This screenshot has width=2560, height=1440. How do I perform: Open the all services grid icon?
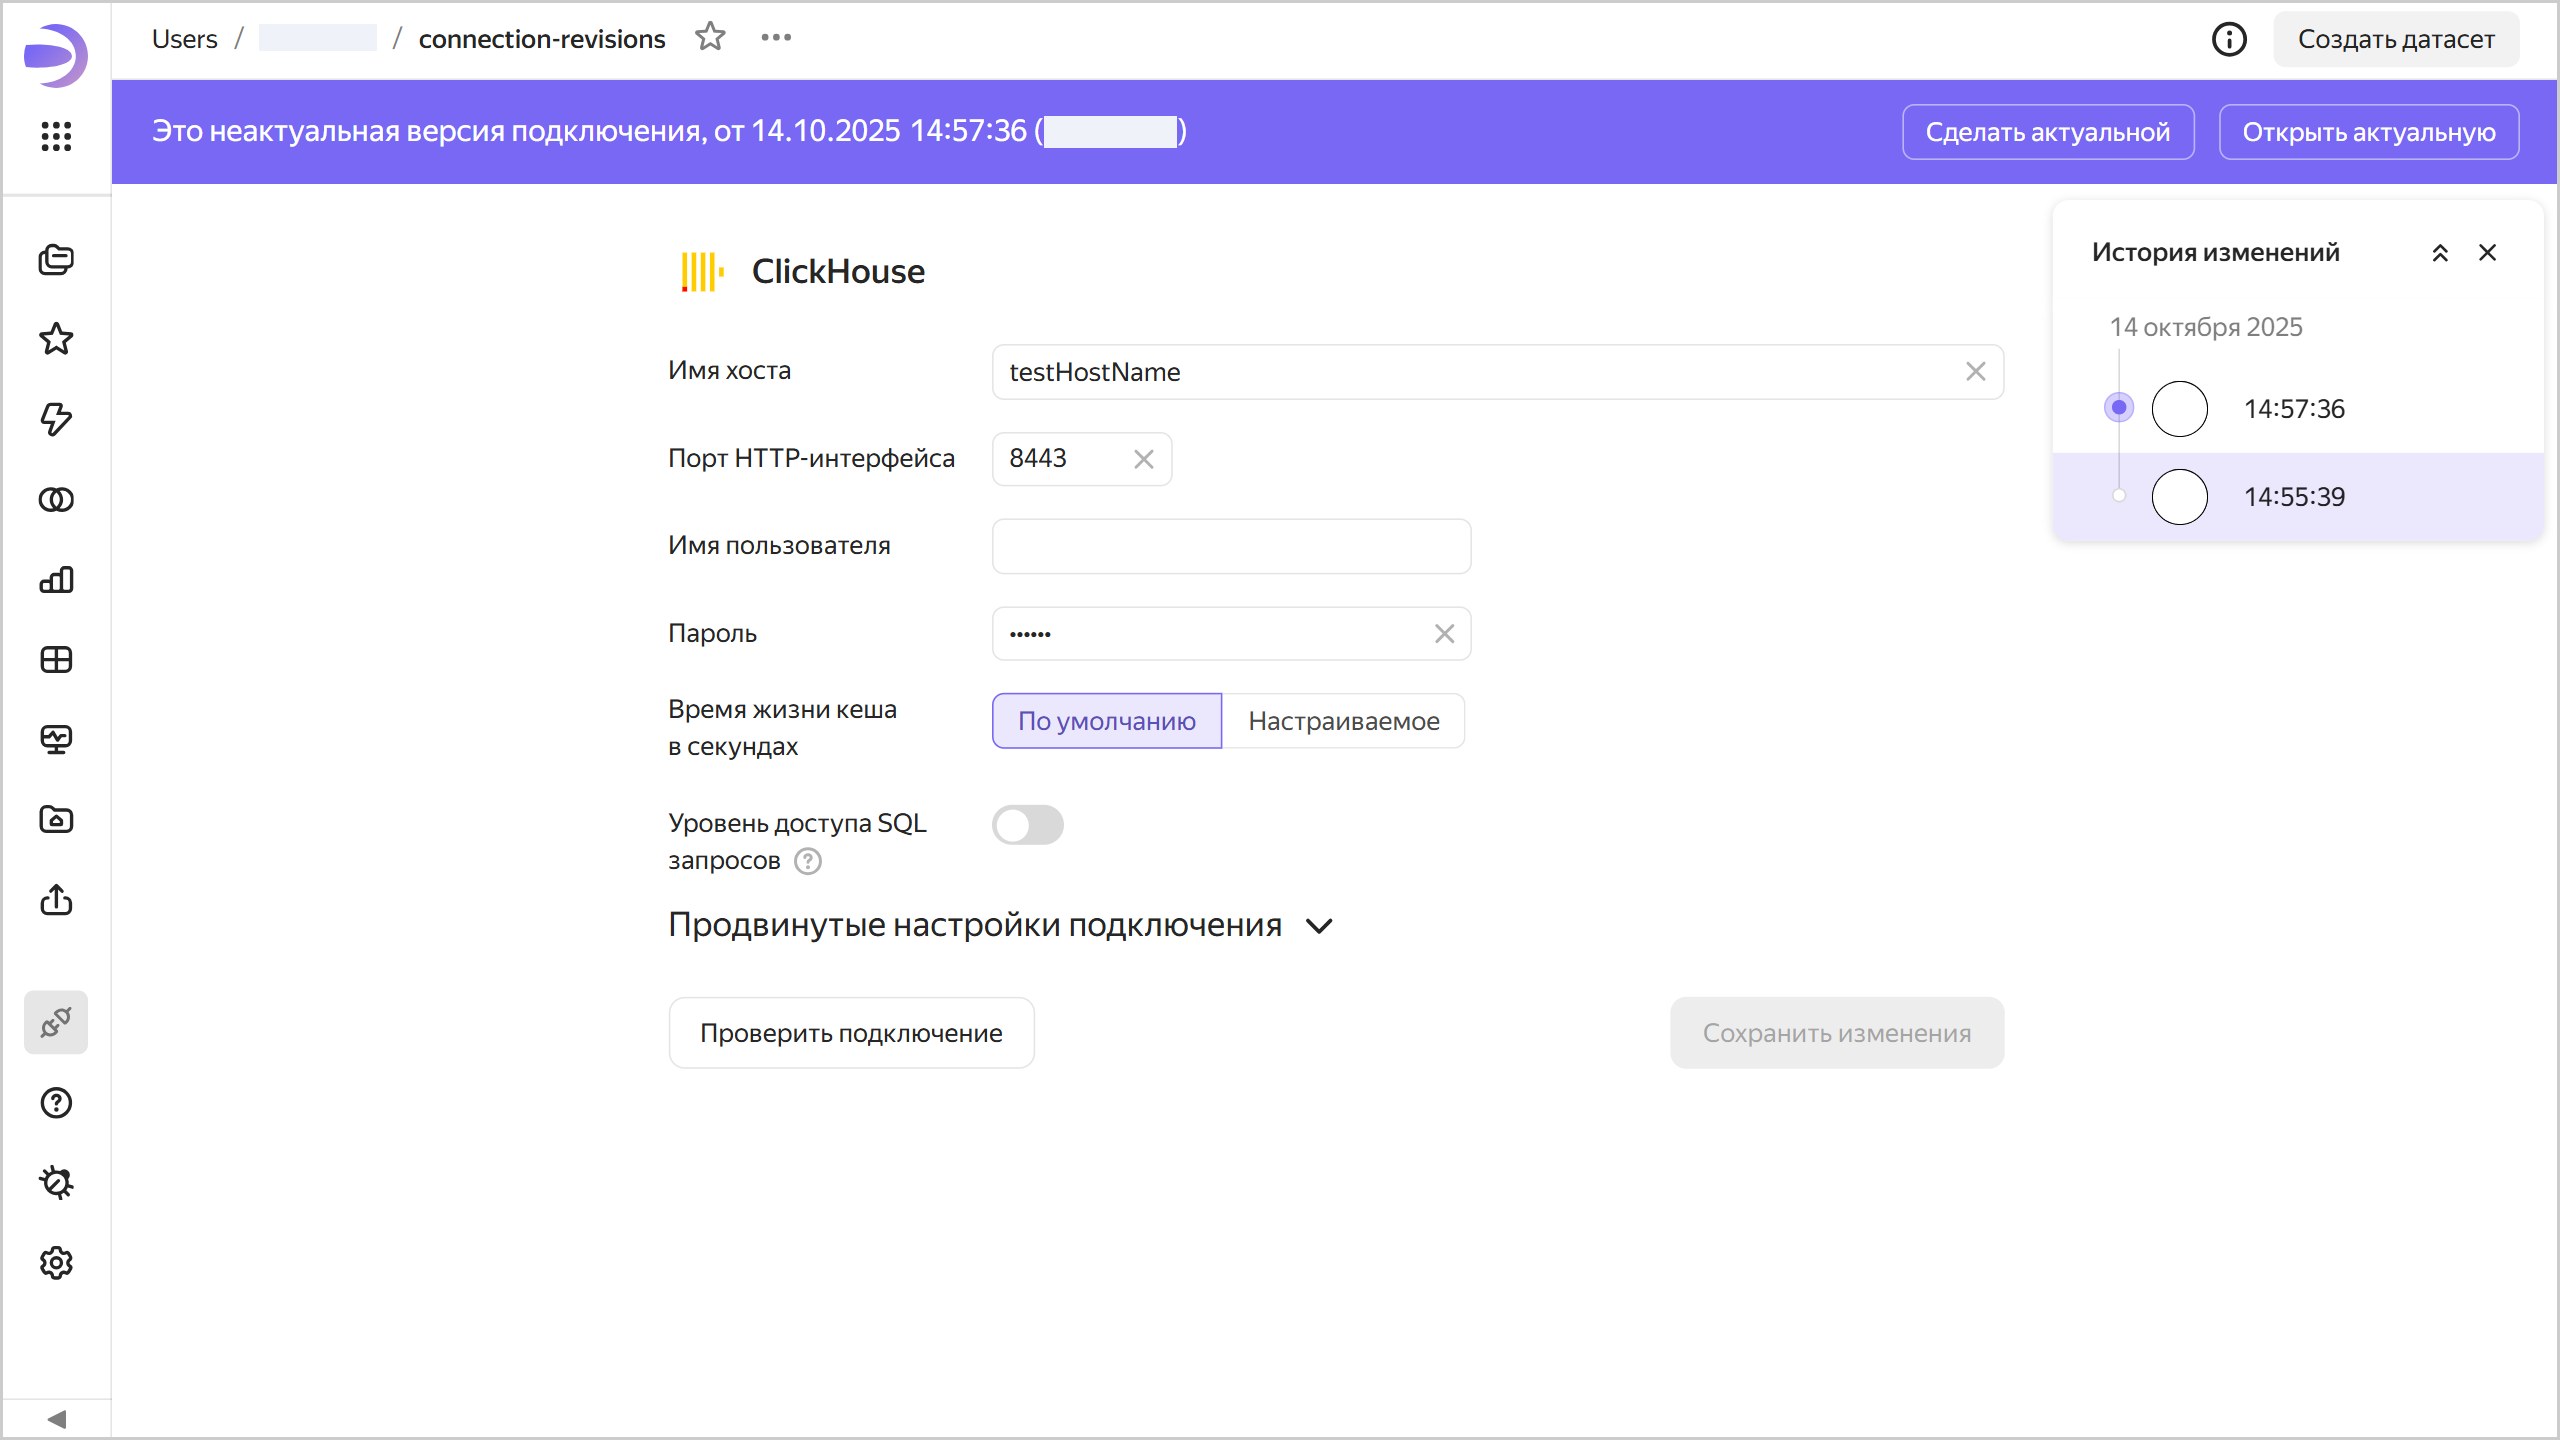click(56, 136)
